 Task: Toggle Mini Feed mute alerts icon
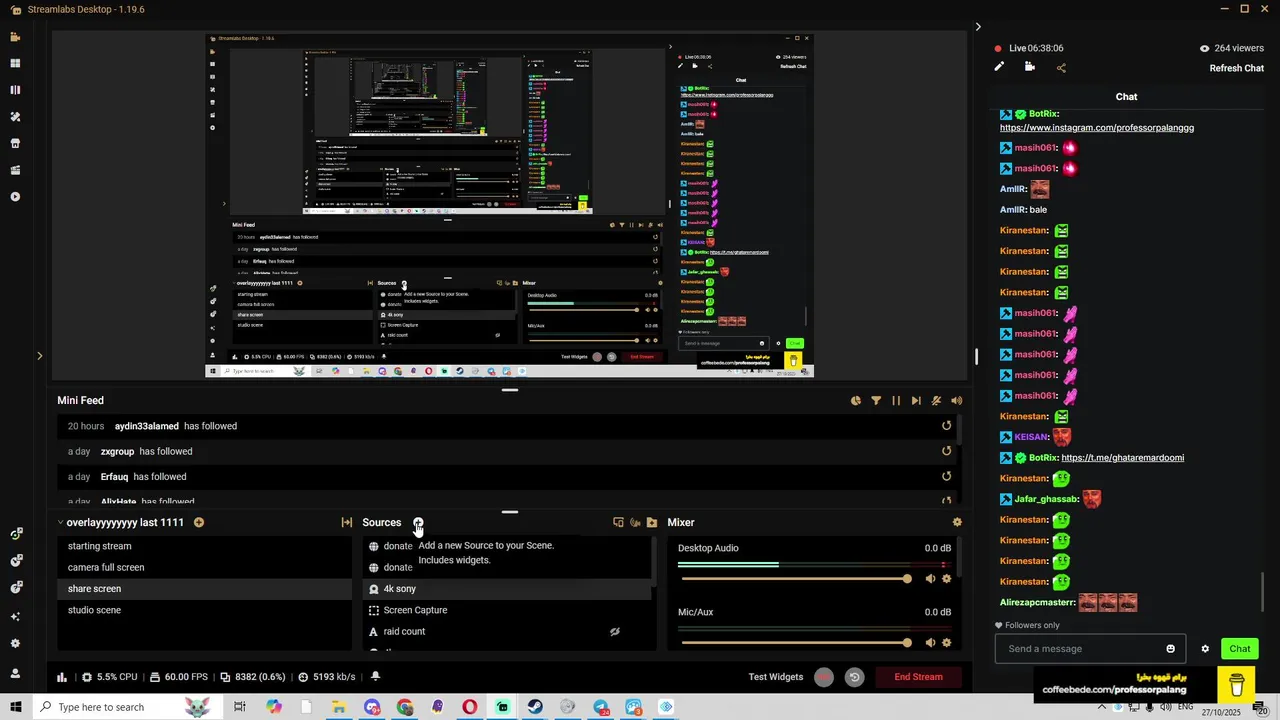click(x=936, y=401)
